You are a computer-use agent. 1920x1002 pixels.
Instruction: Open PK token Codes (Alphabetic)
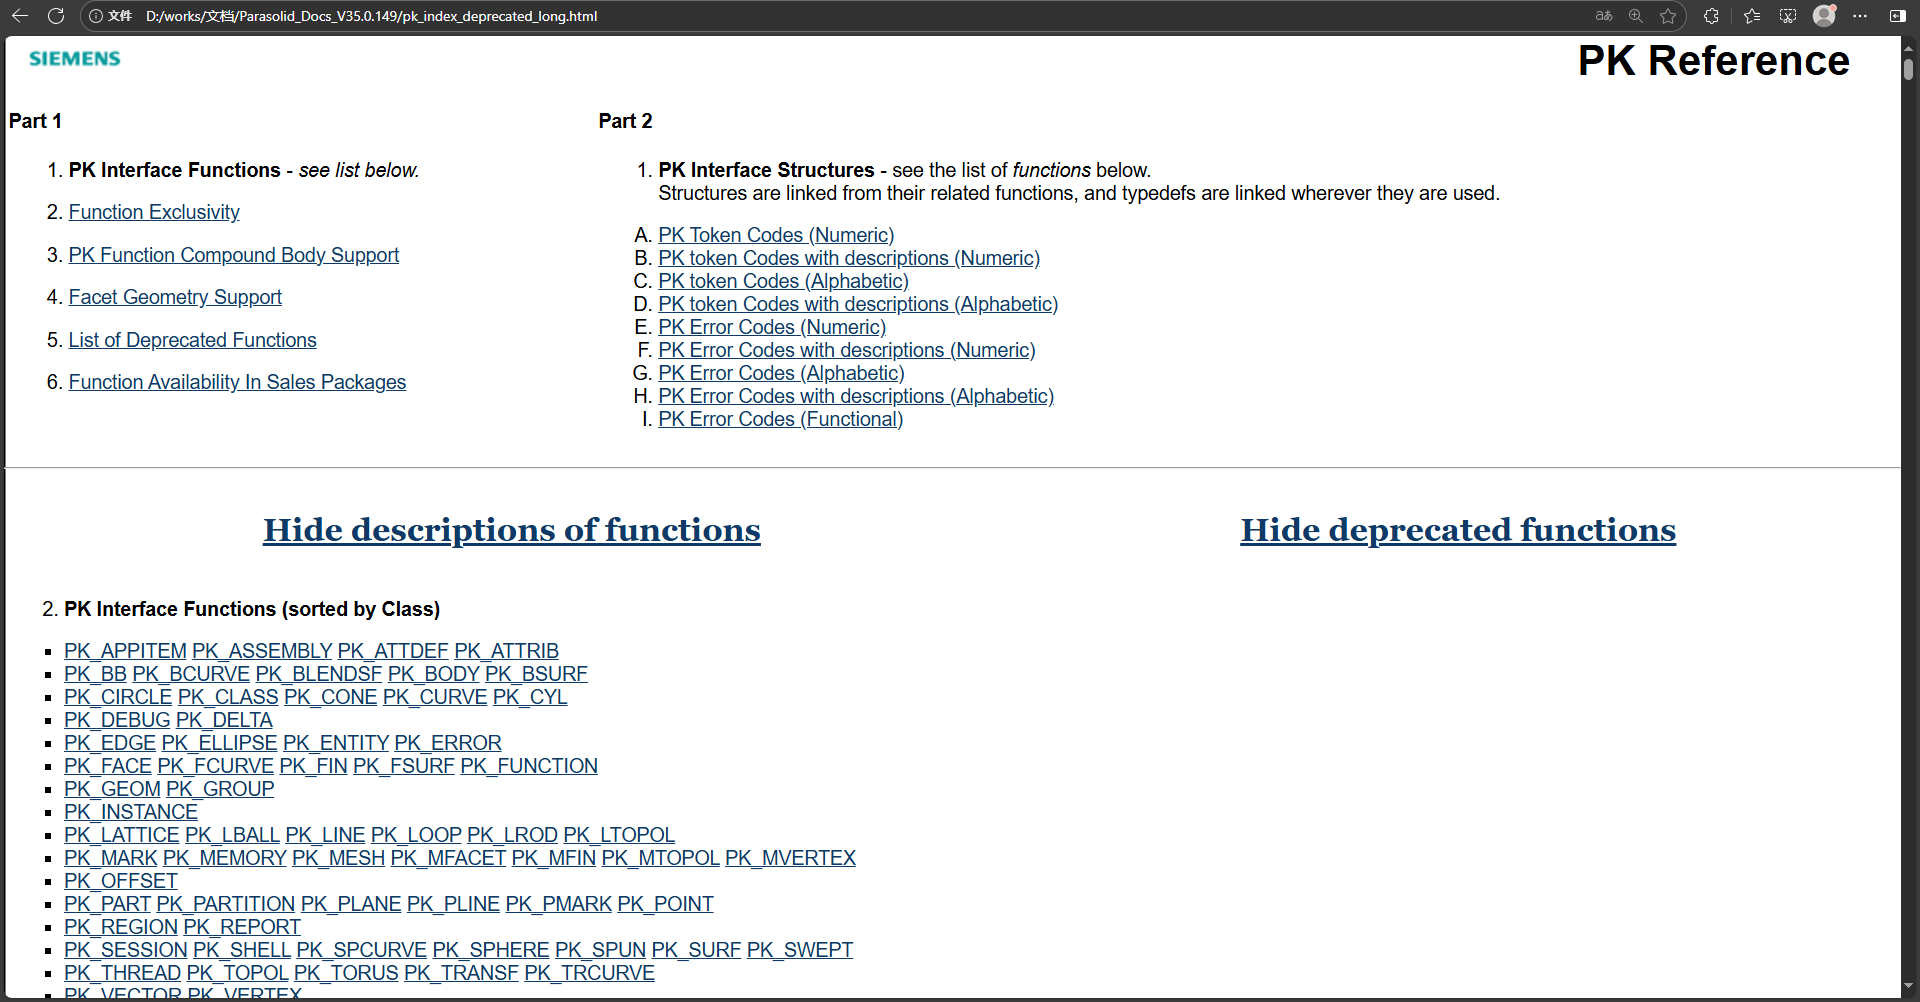coord(783,281)
